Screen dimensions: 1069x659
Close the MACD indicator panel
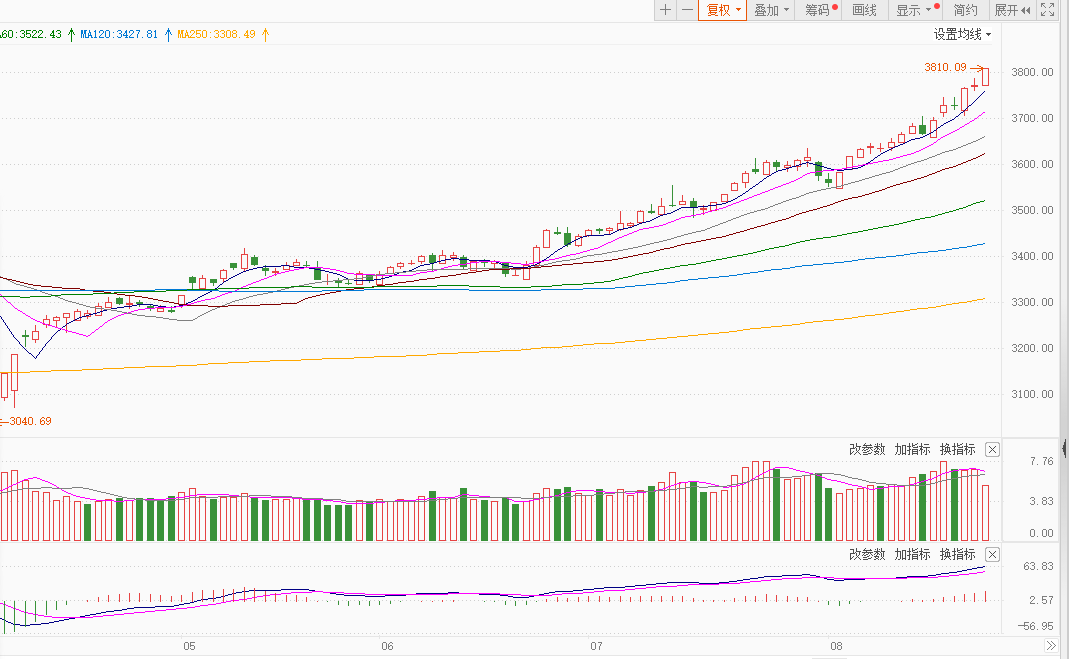click(x=993, y=554)
